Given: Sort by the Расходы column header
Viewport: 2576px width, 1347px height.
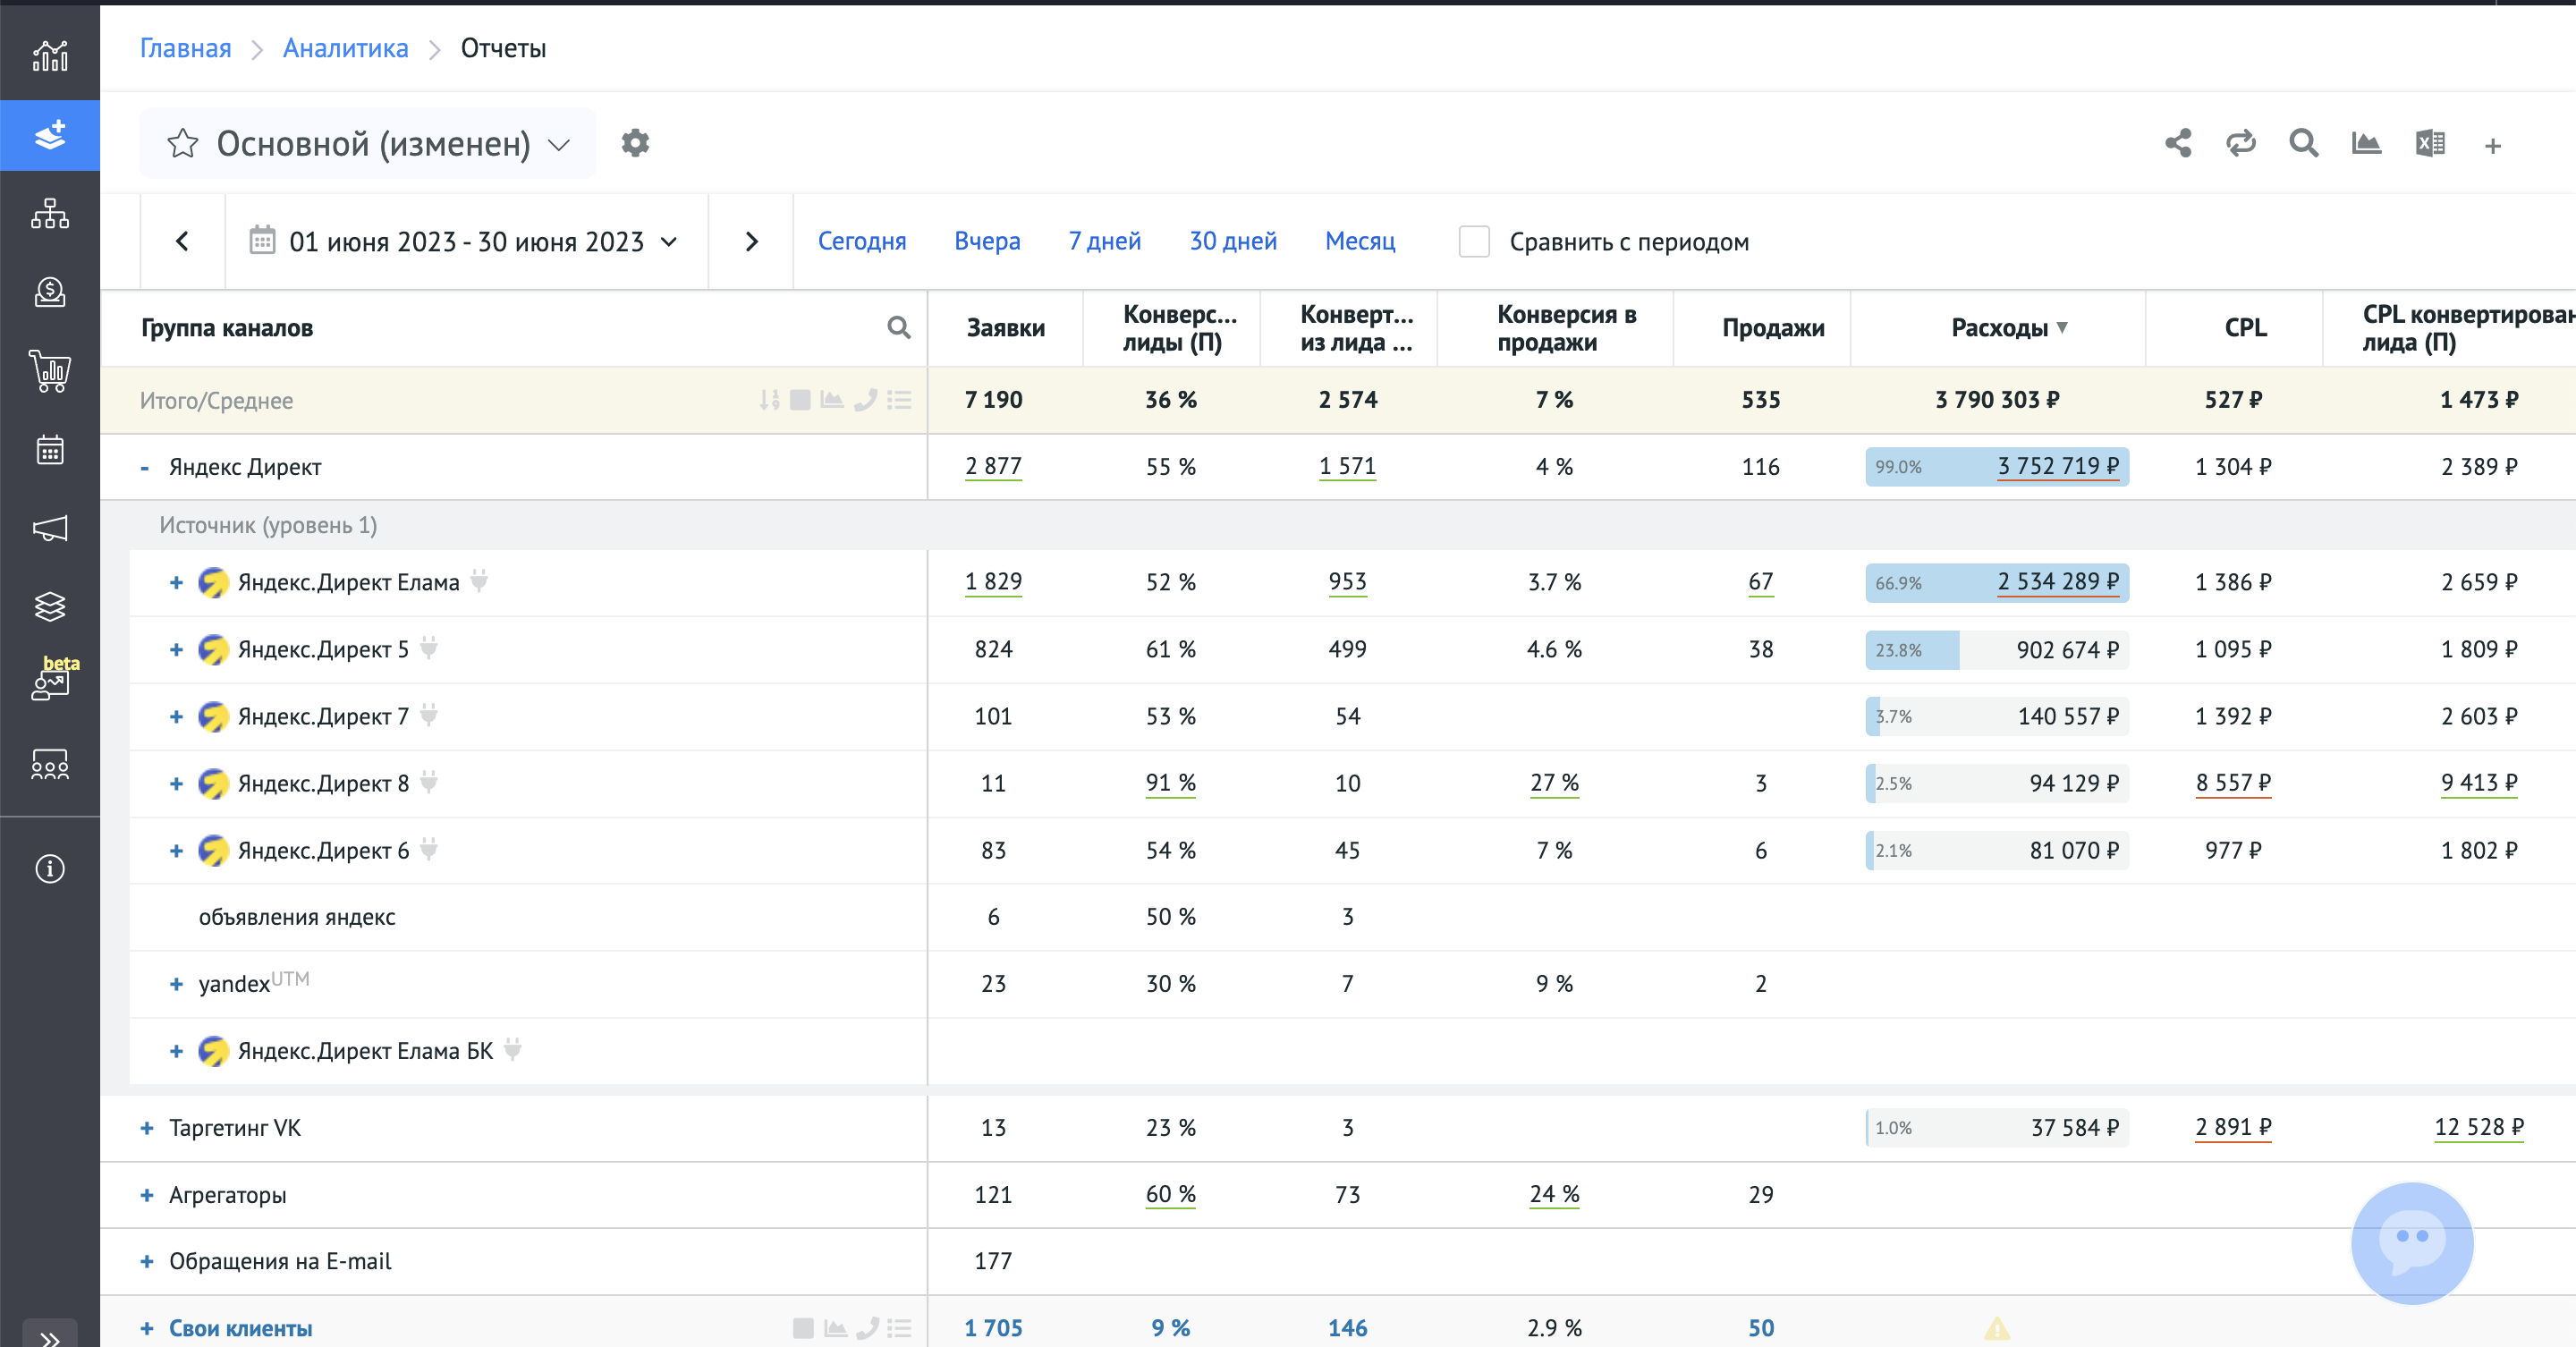Looking at the screenshot, I should pos(2000,328).
